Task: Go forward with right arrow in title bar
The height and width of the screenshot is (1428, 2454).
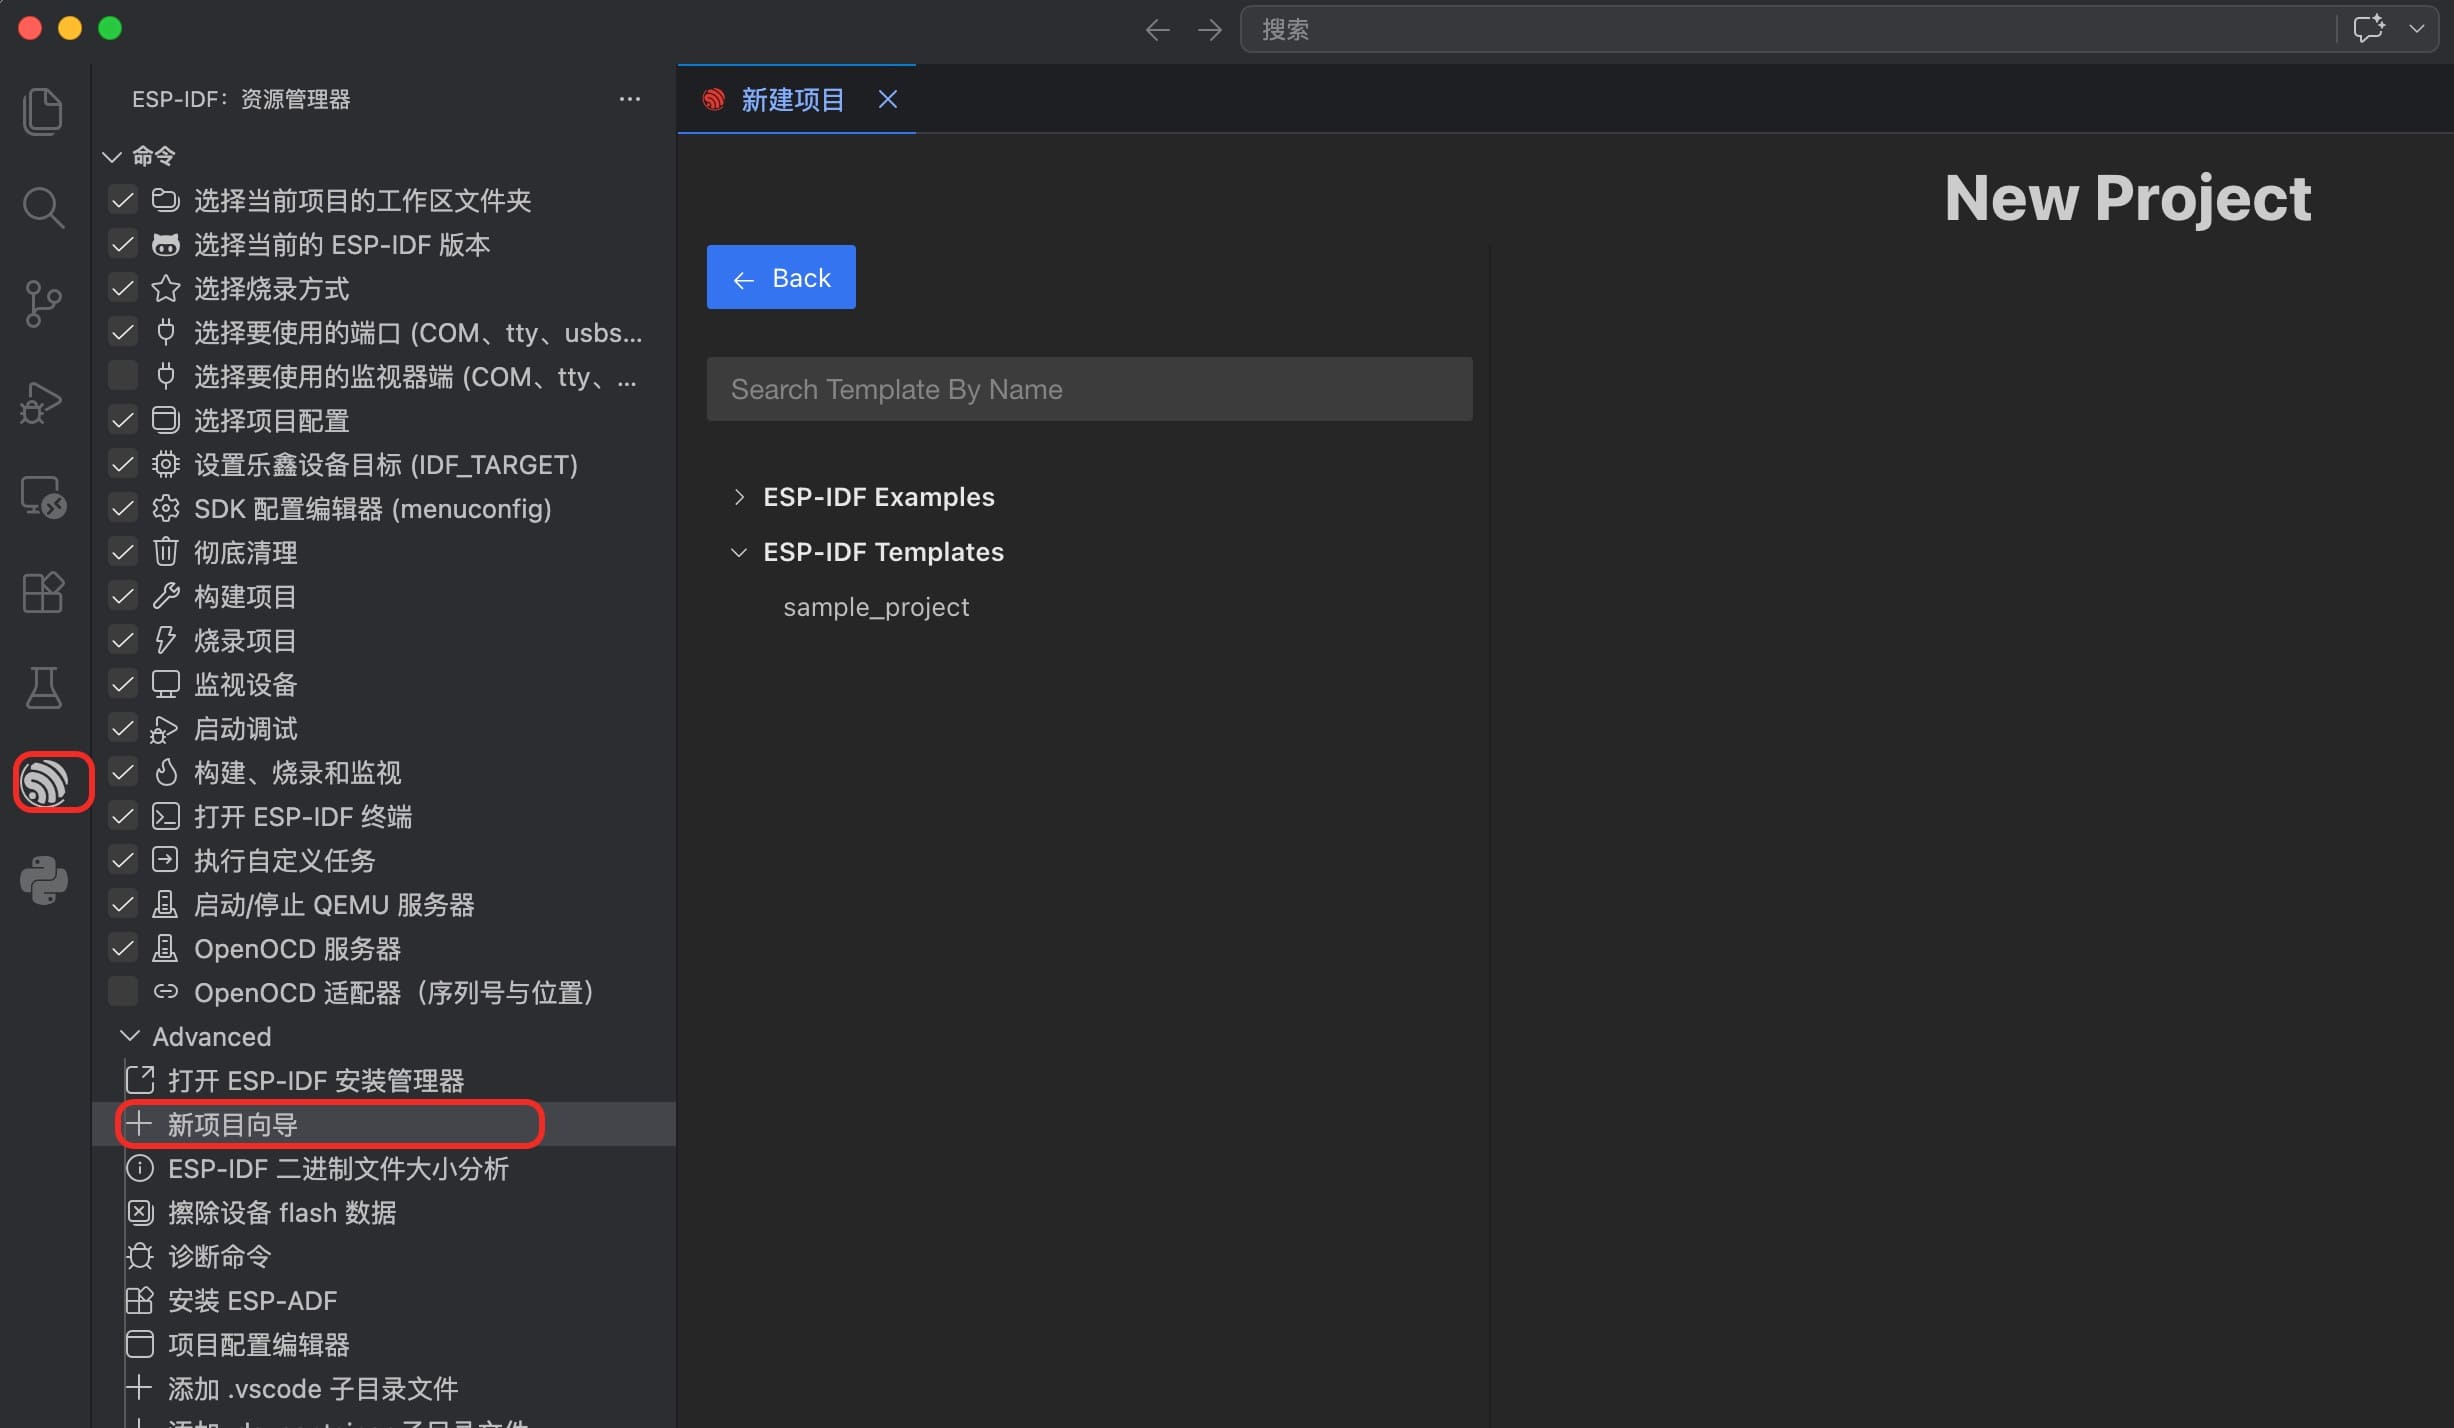Action: [1210, 30]
